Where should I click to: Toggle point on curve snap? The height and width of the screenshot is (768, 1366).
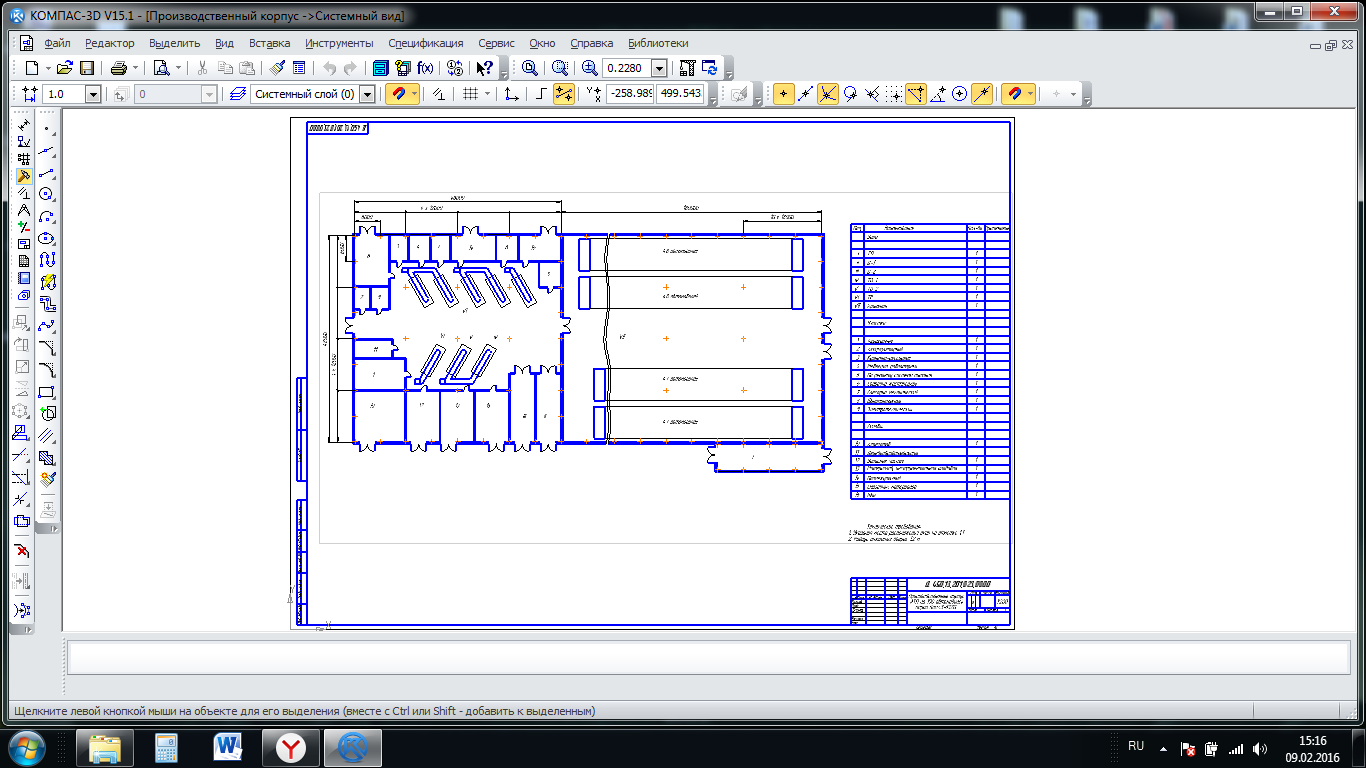[x=982, y=94]
